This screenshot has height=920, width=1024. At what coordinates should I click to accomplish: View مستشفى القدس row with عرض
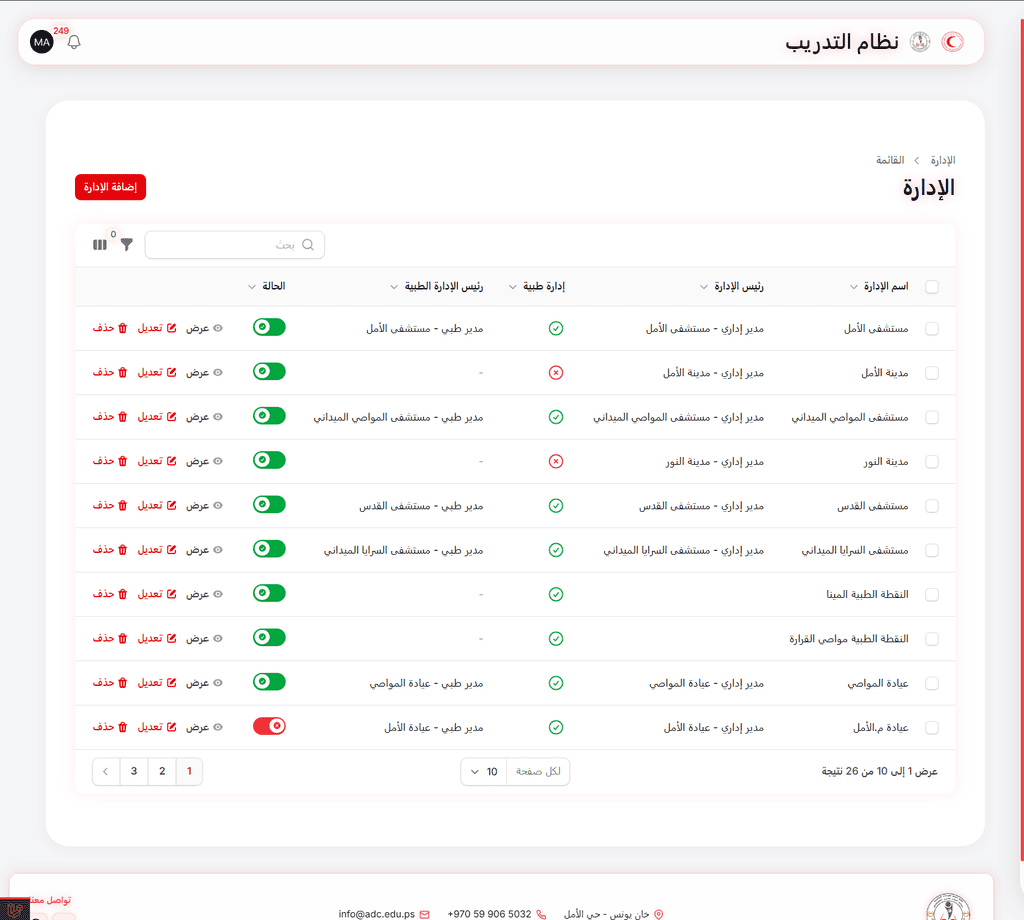coord(204,506)
